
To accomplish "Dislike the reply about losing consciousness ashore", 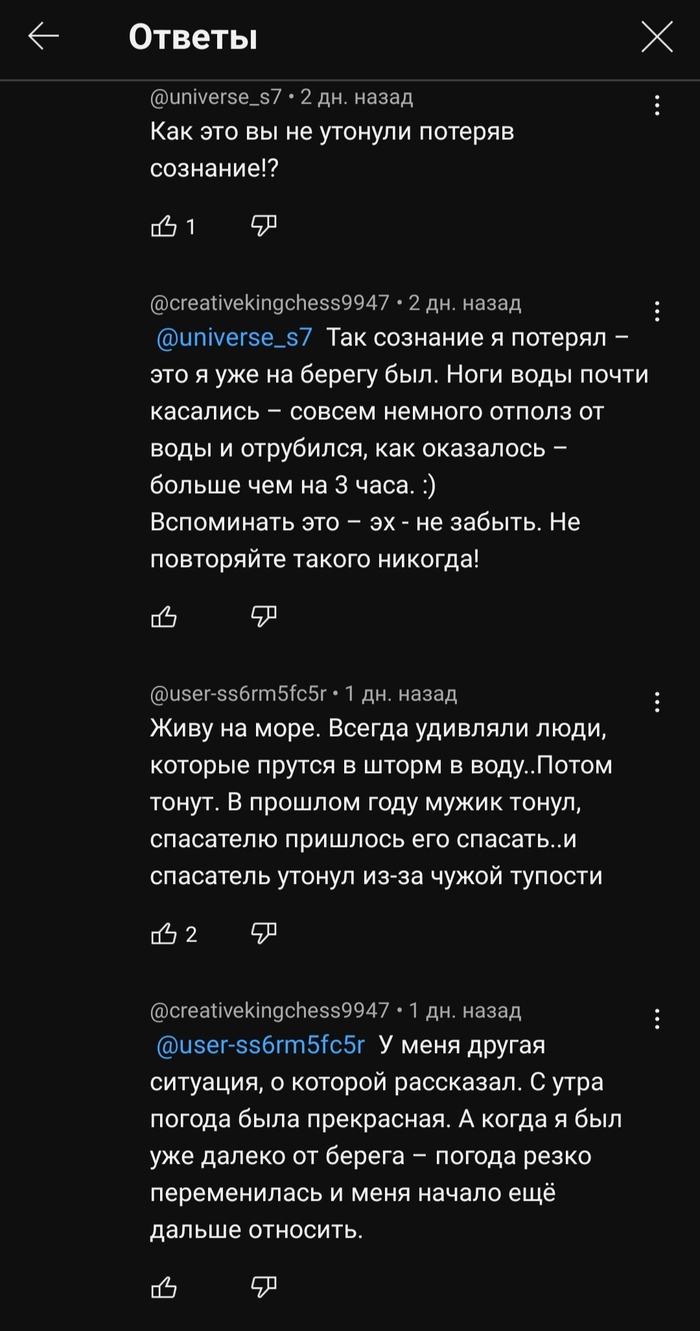I will point(263,616).
